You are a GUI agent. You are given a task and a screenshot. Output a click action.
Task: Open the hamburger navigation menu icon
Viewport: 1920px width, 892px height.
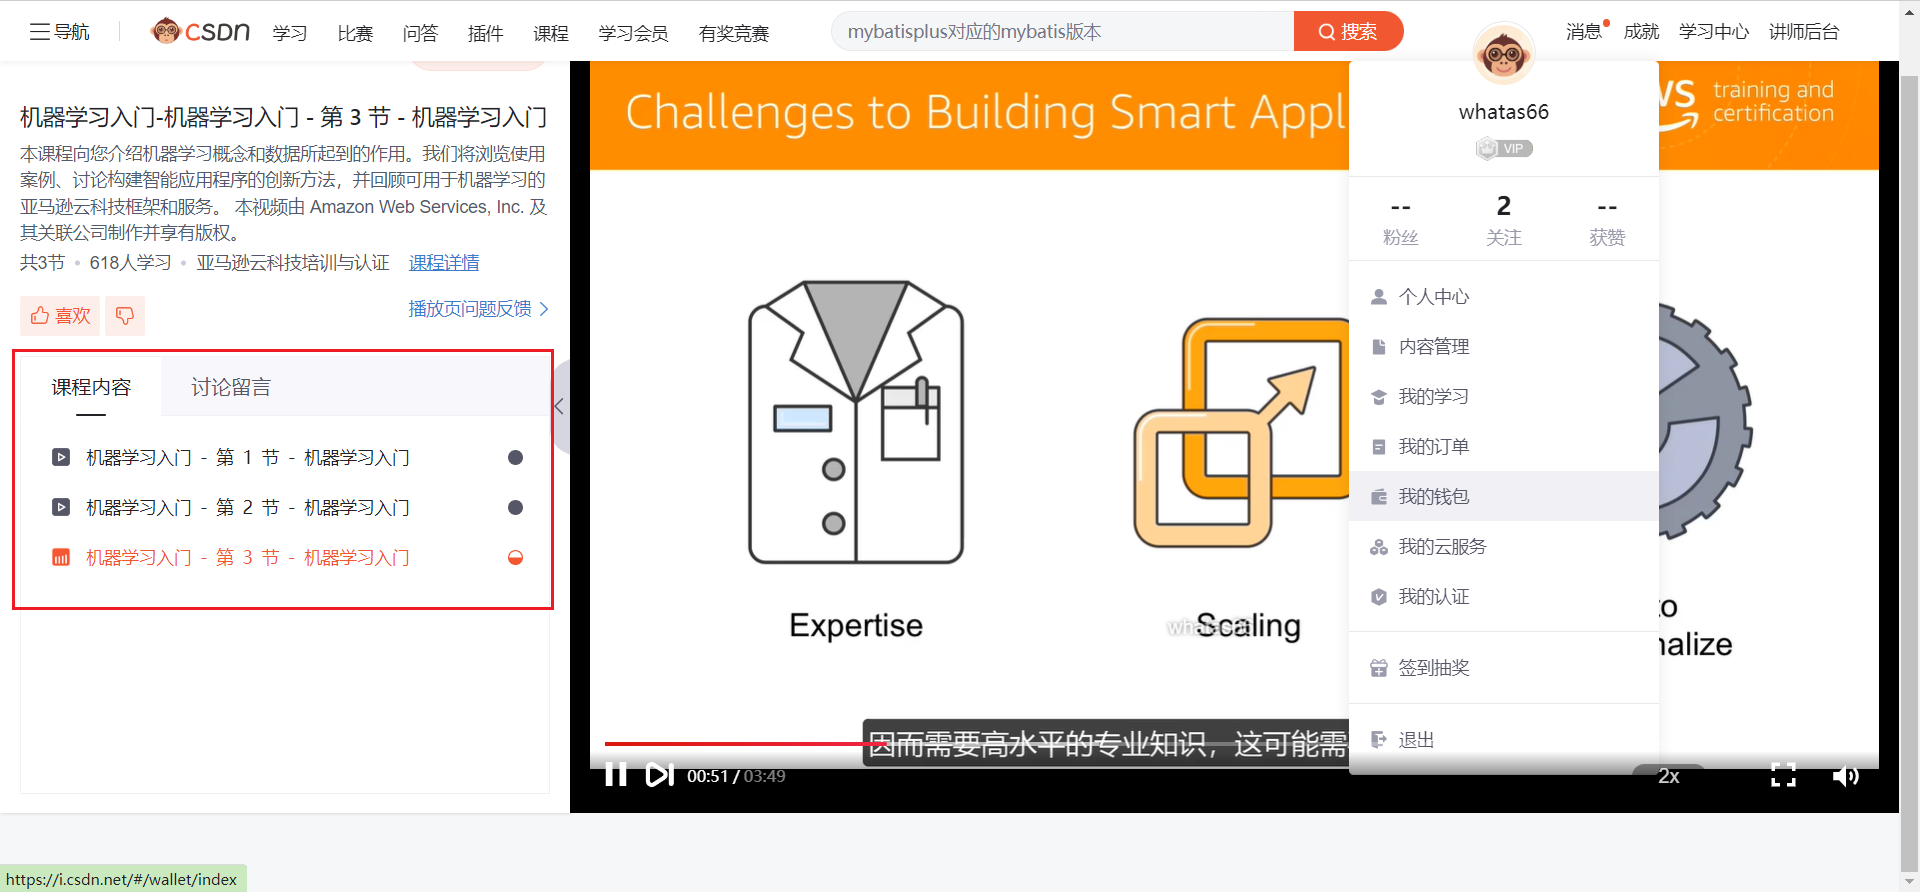40,32
